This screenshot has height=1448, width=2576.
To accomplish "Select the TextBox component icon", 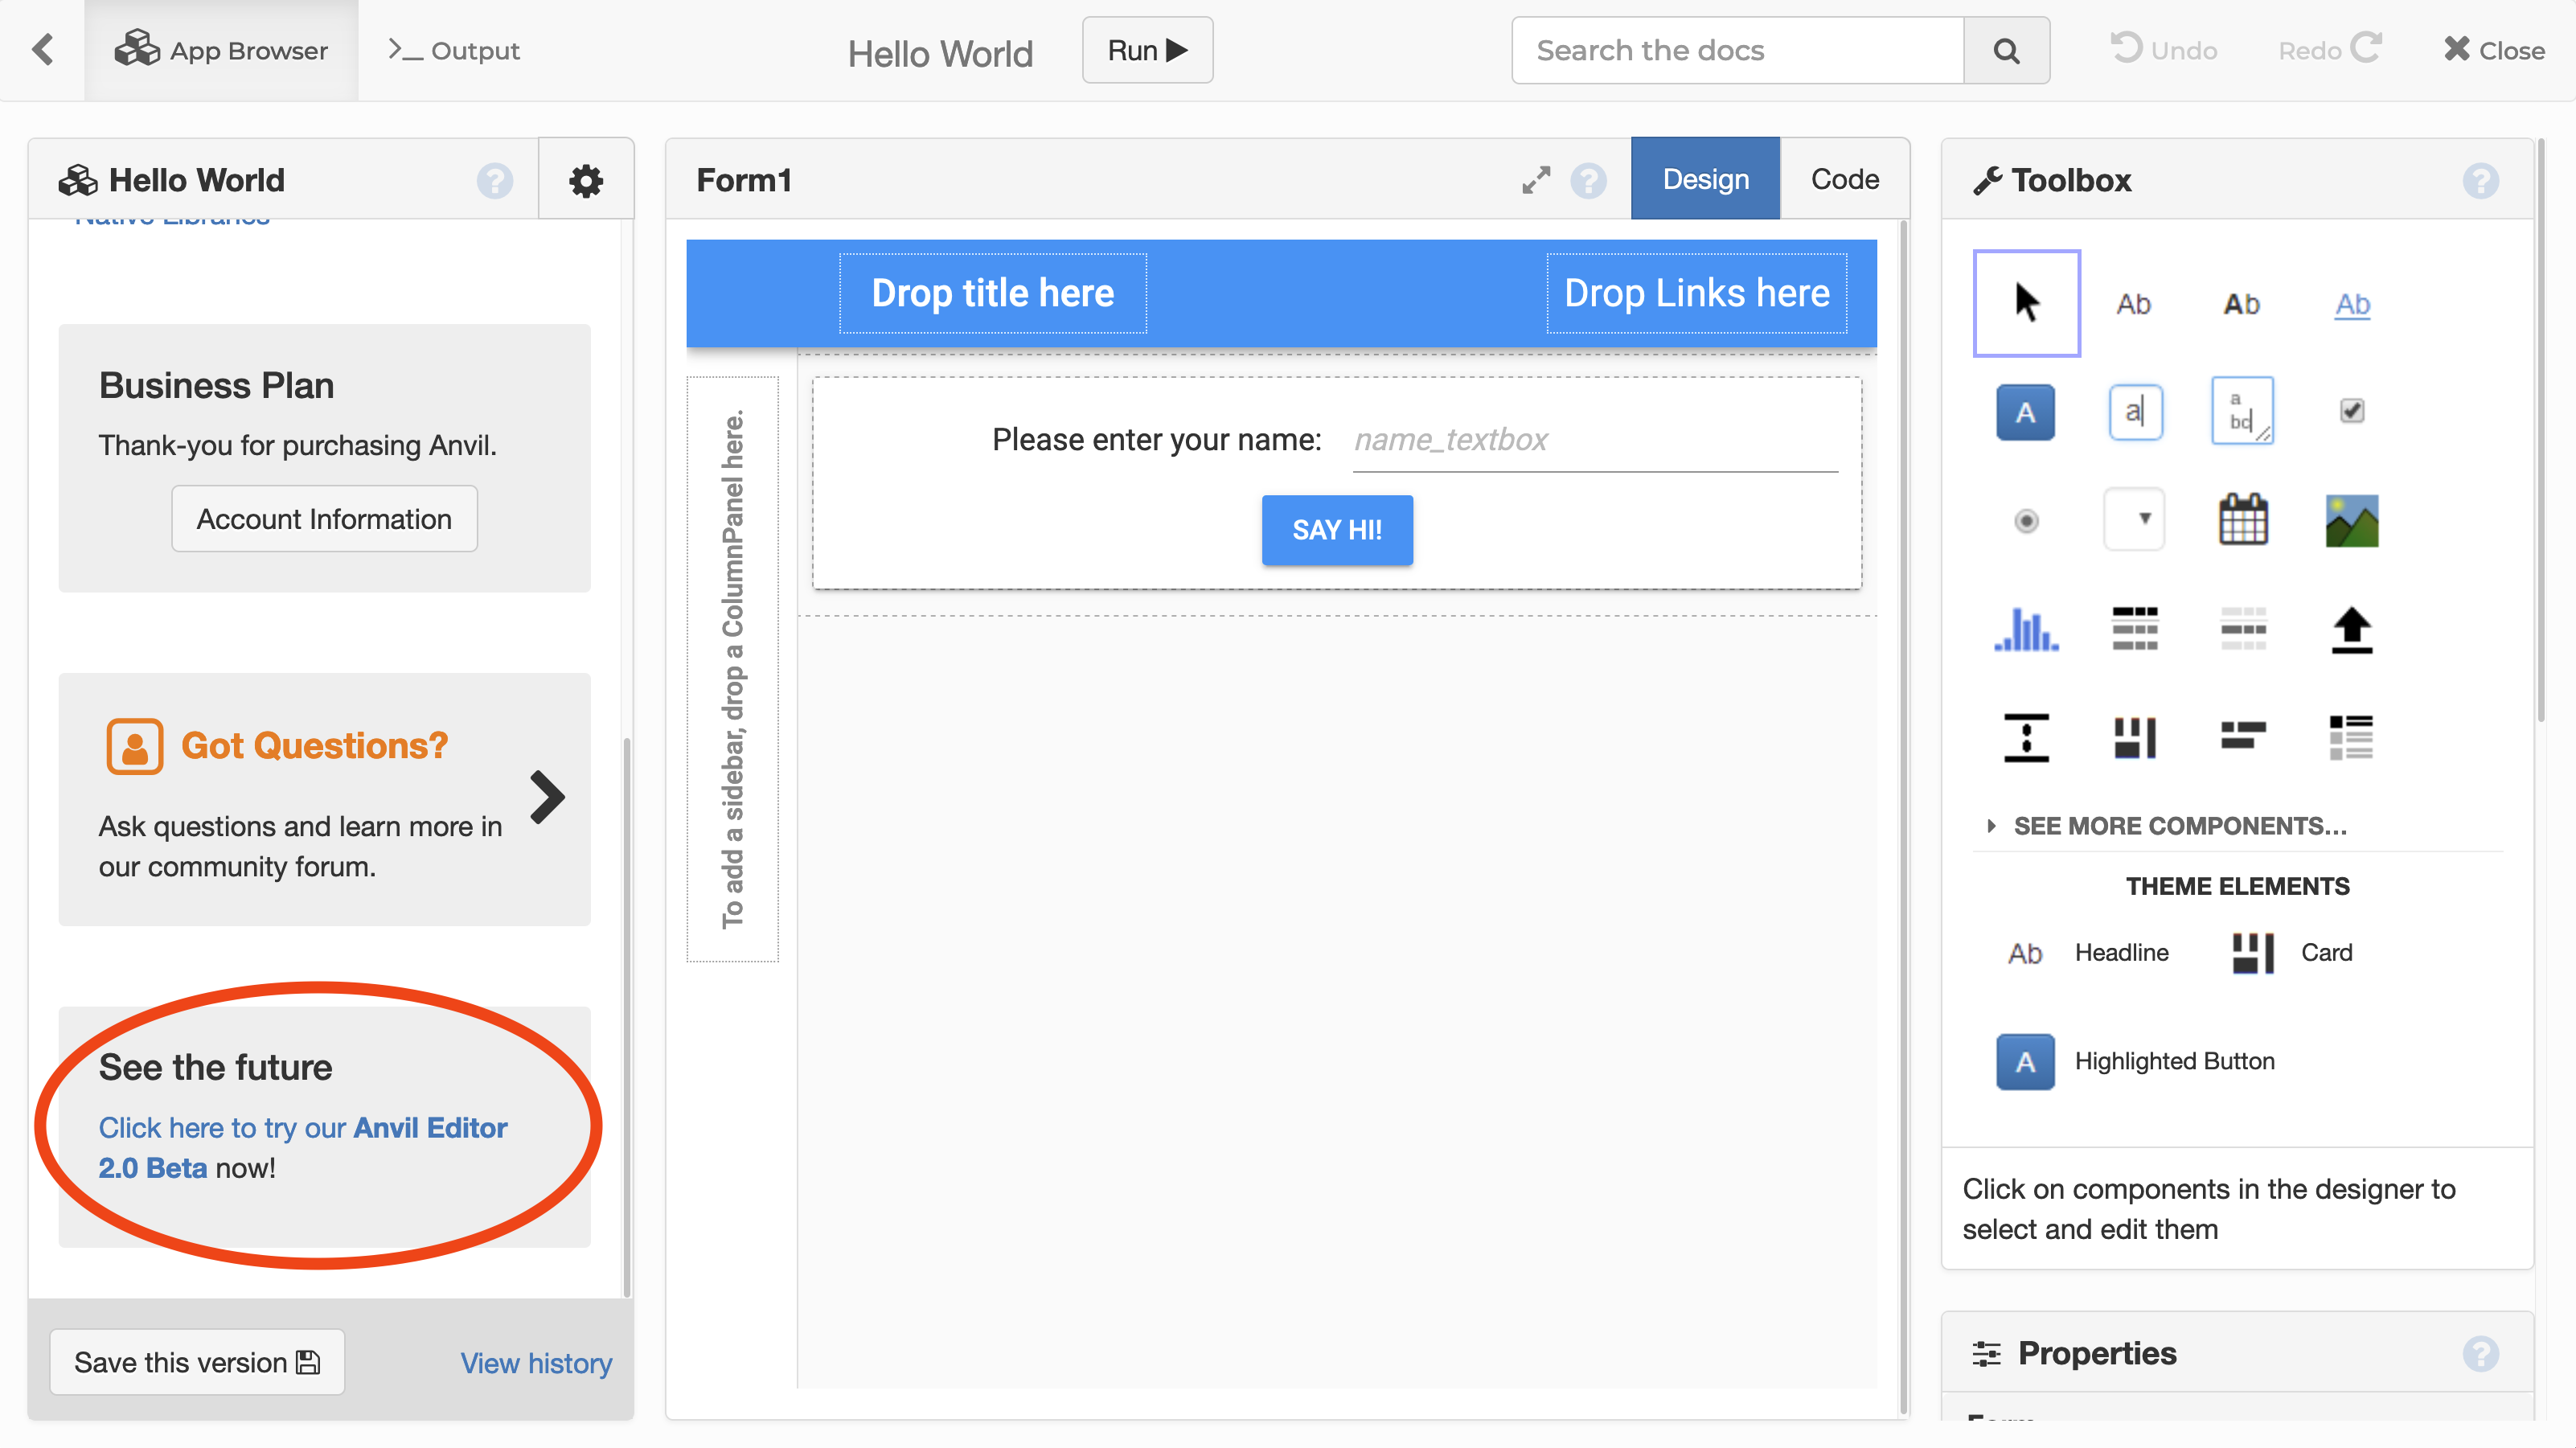I will click(x=2135, y=411).
